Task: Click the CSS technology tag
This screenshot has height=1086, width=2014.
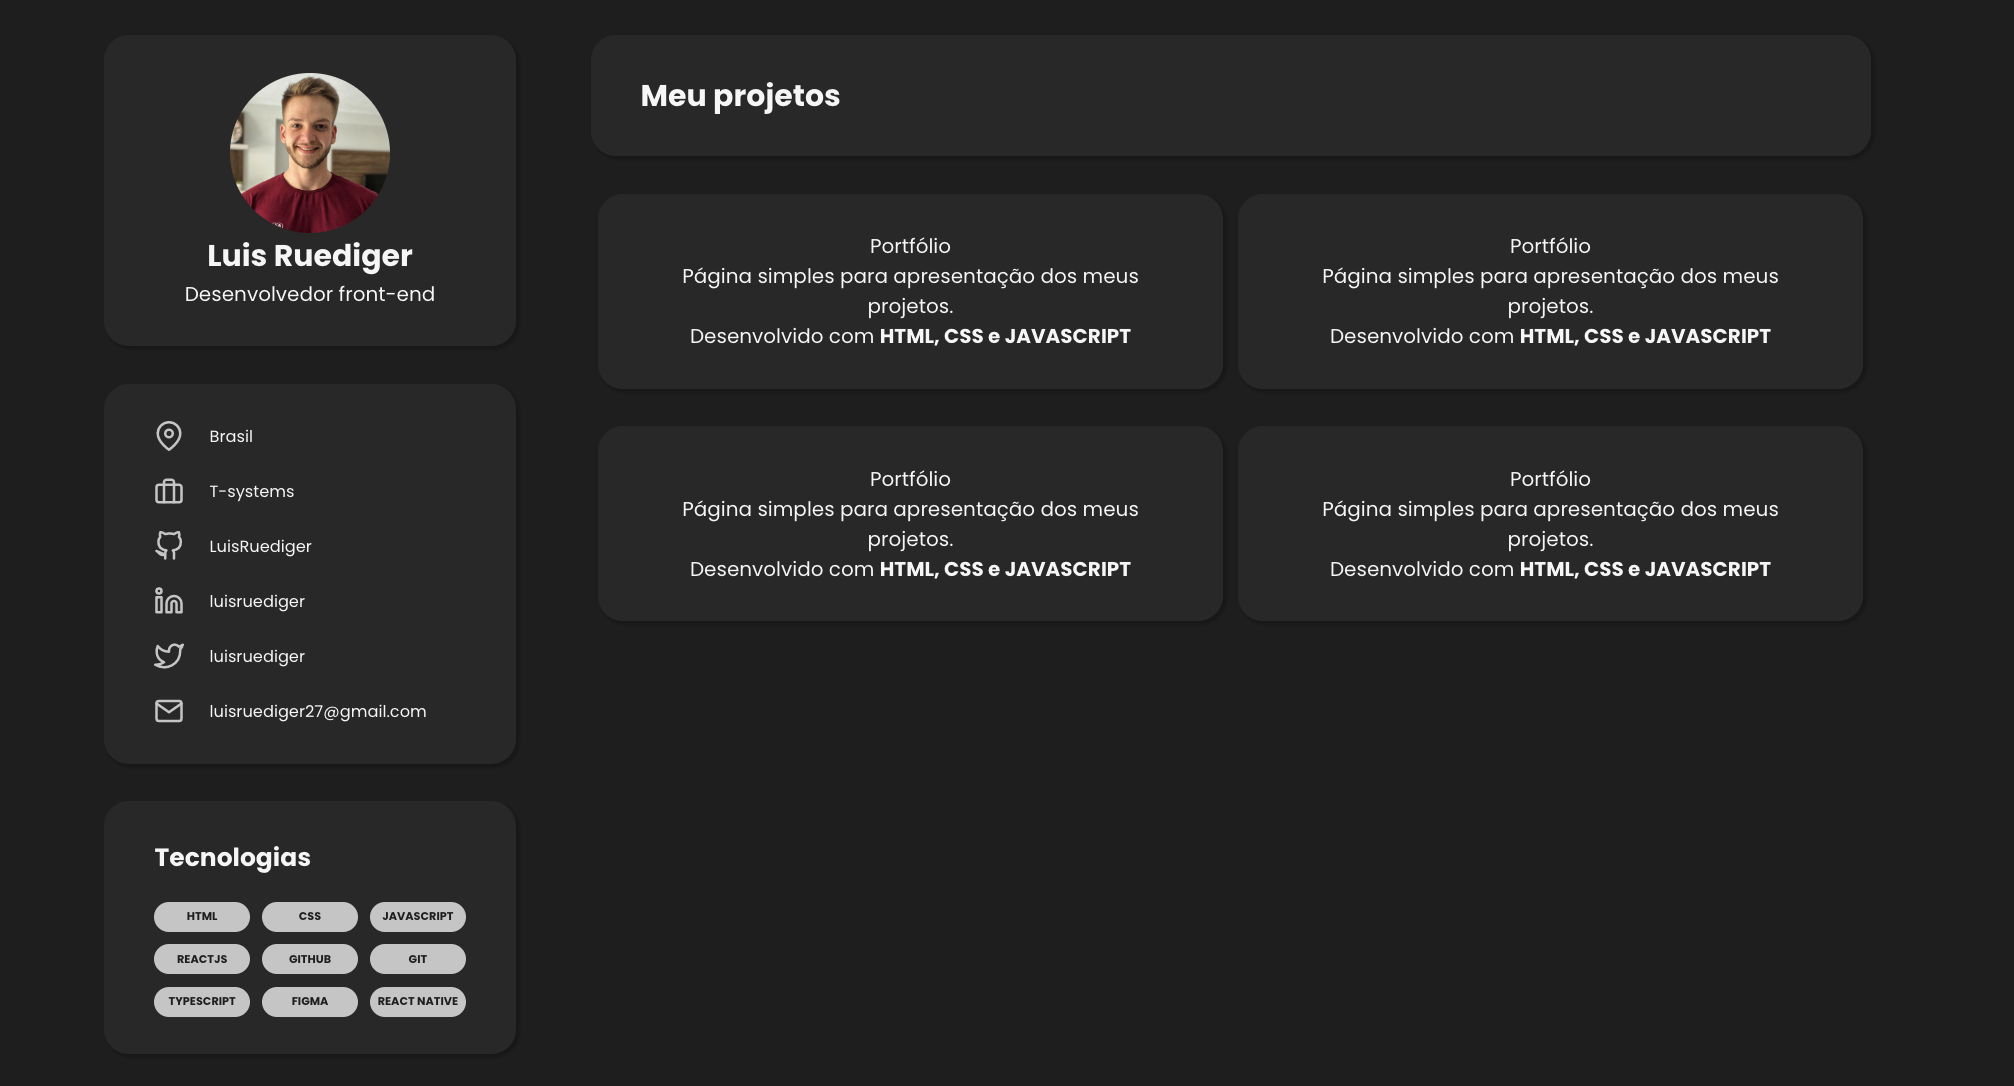Action: pyautogui.click(x=310, y=916)
